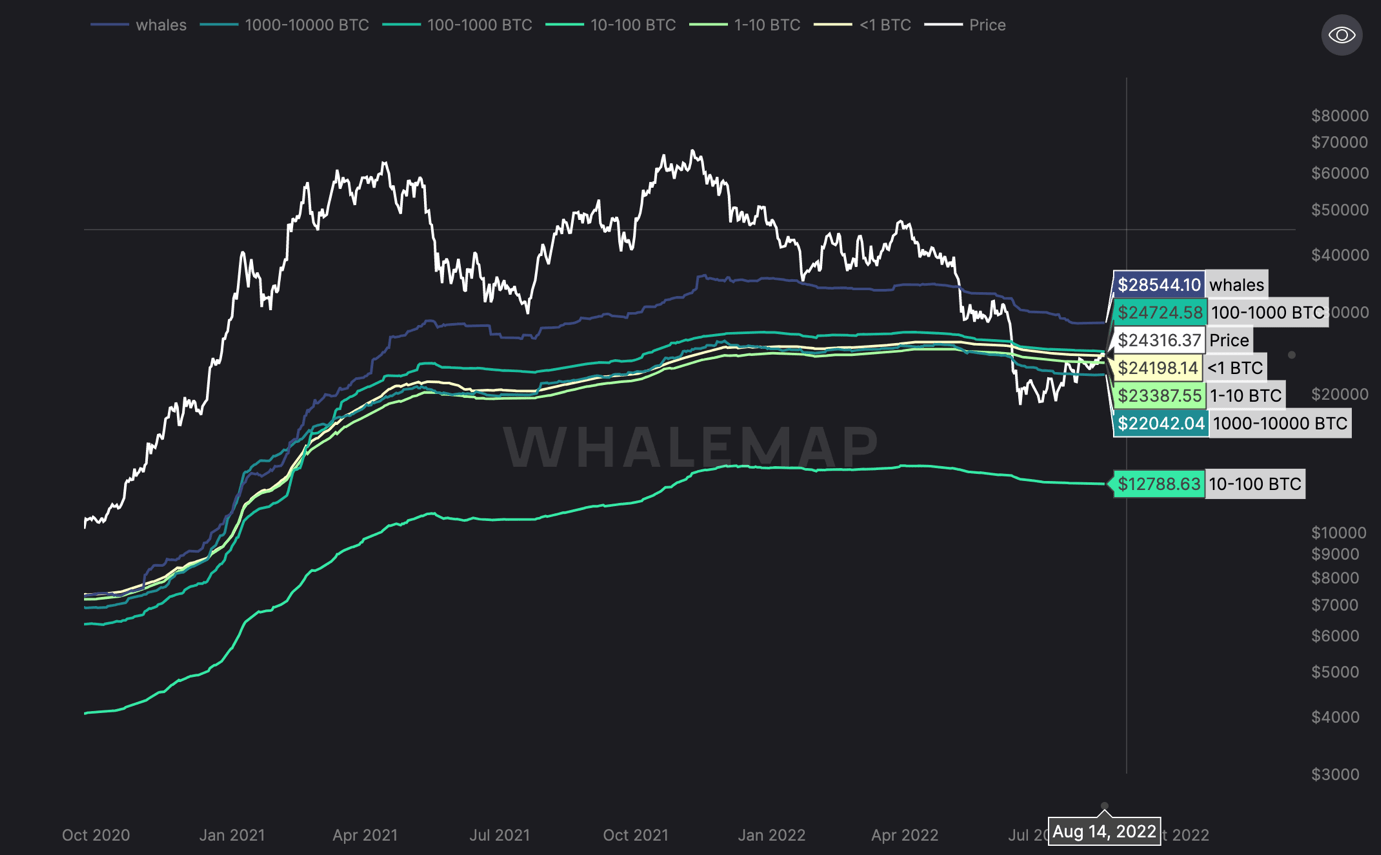1381x855 pixels.
Task: Click the Jan 2021 x-axis label
Action: click(x=232, y=835)
